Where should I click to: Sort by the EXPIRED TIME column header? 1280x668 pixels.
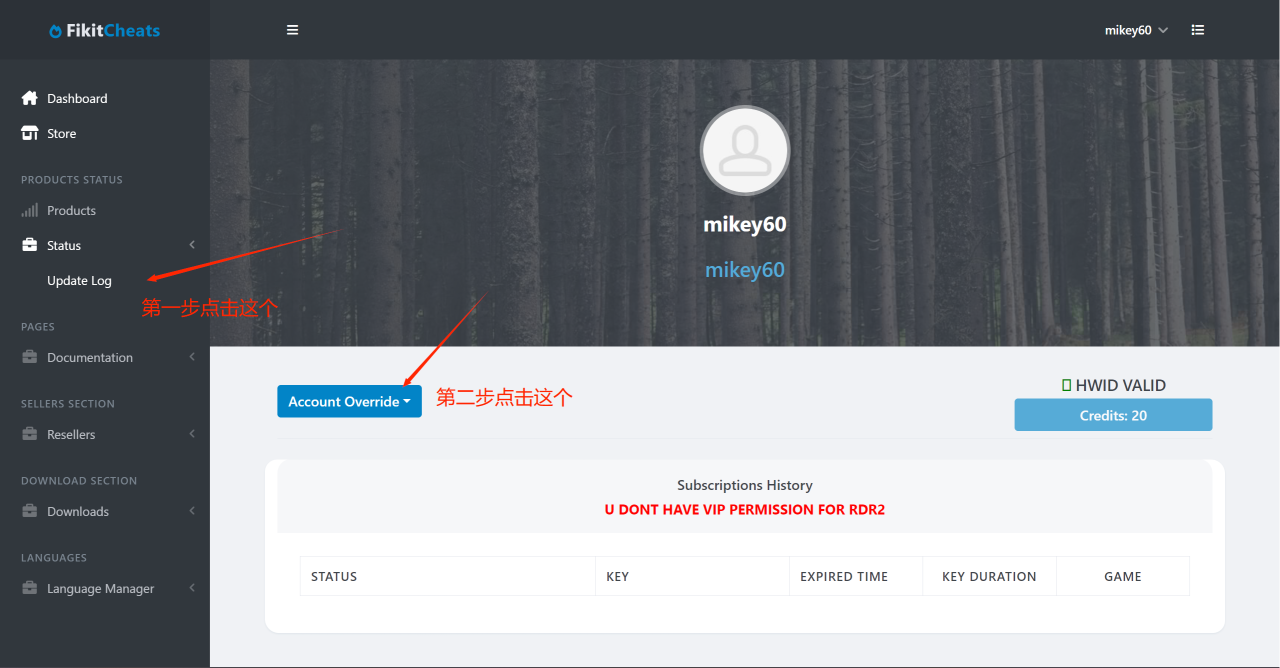coord(844,576)
